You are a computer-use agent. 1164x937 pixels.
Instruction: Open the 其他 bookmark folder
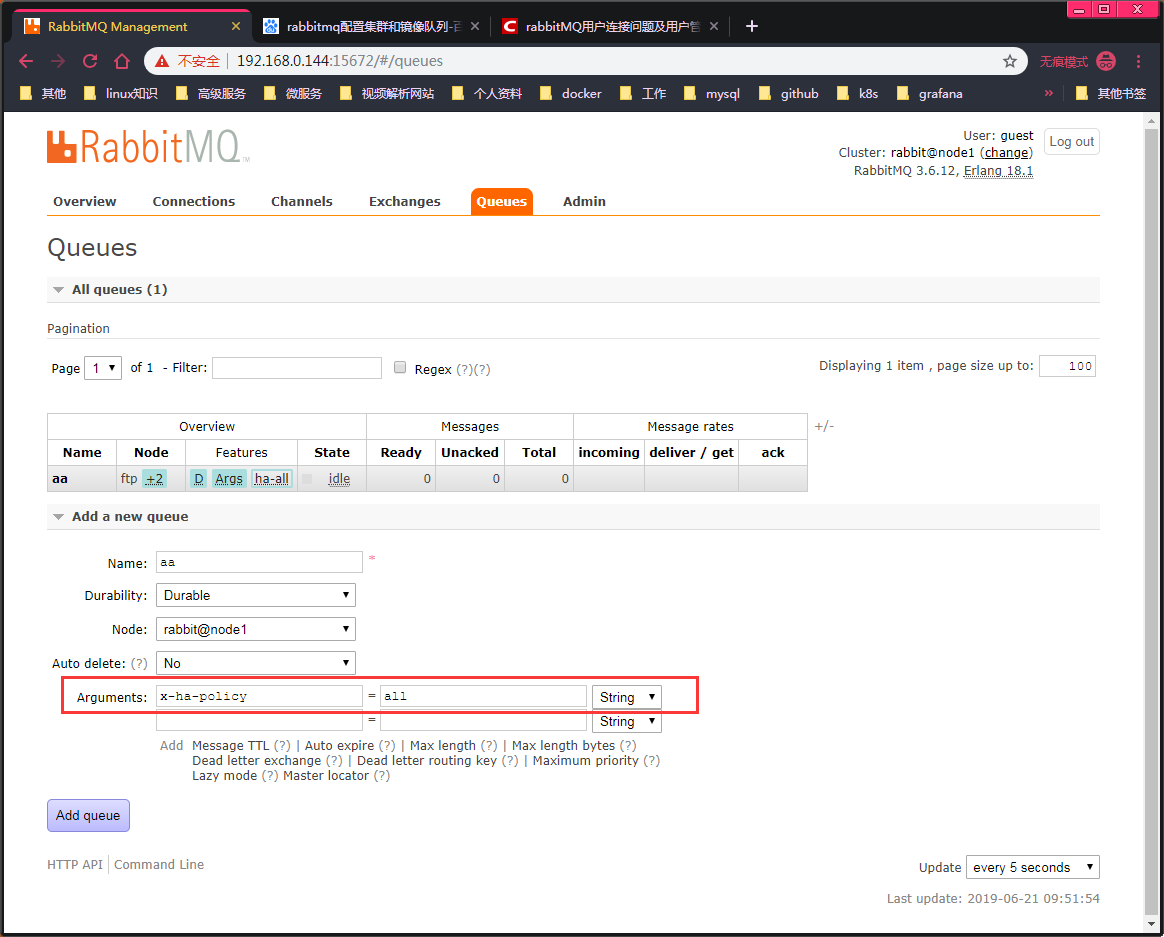pyautogui.click(x=43, y=94)
